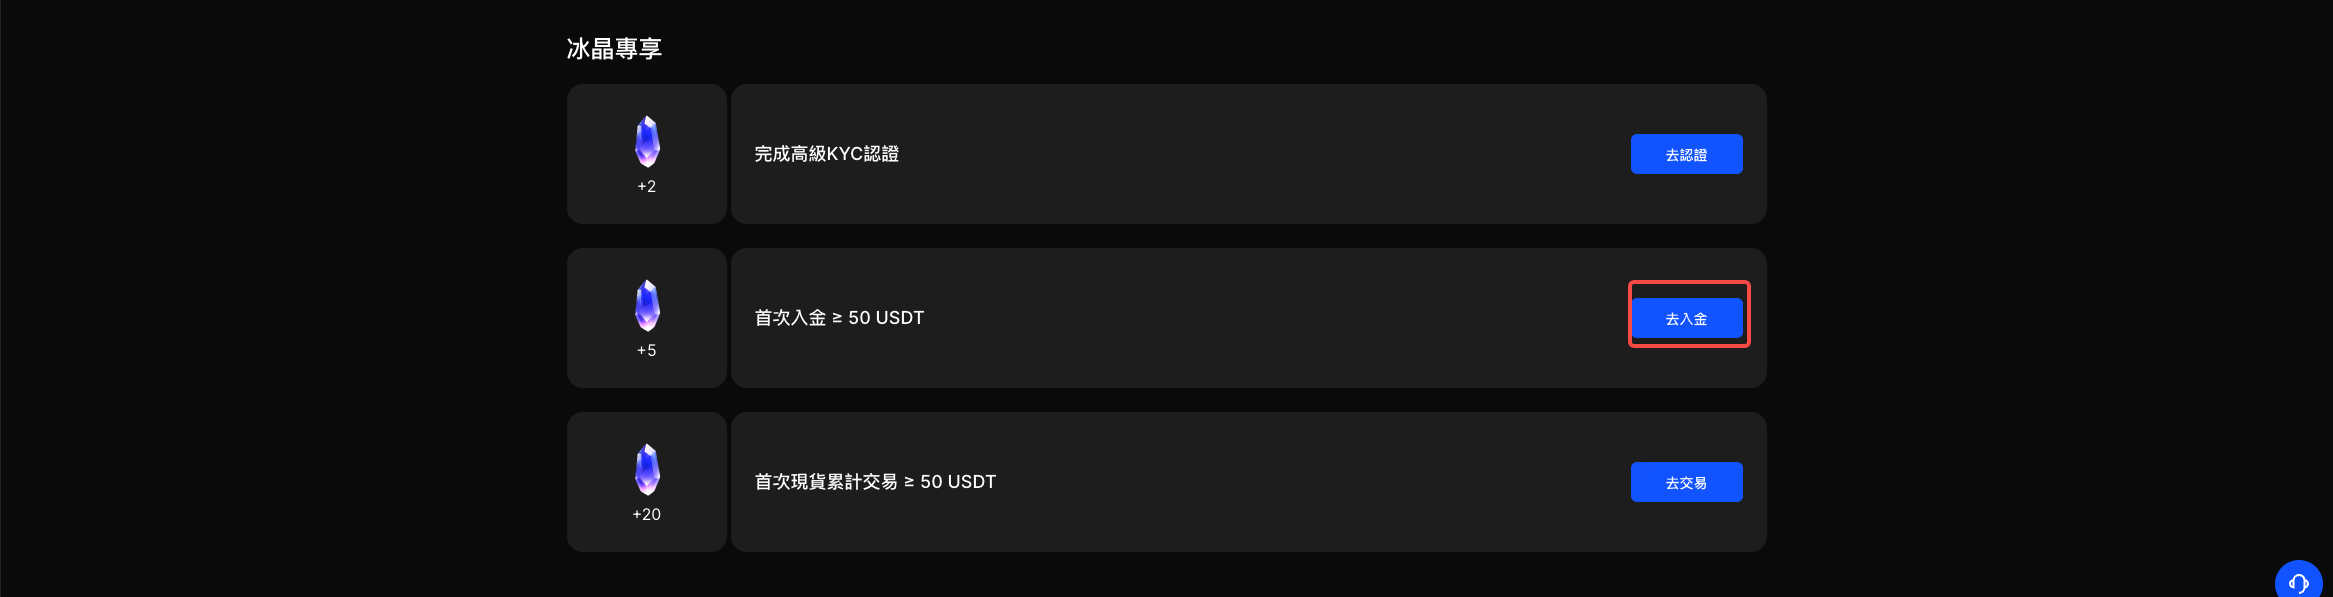Click the +5 reward amount label
The image size is (2333, 597).
point(647,351)
